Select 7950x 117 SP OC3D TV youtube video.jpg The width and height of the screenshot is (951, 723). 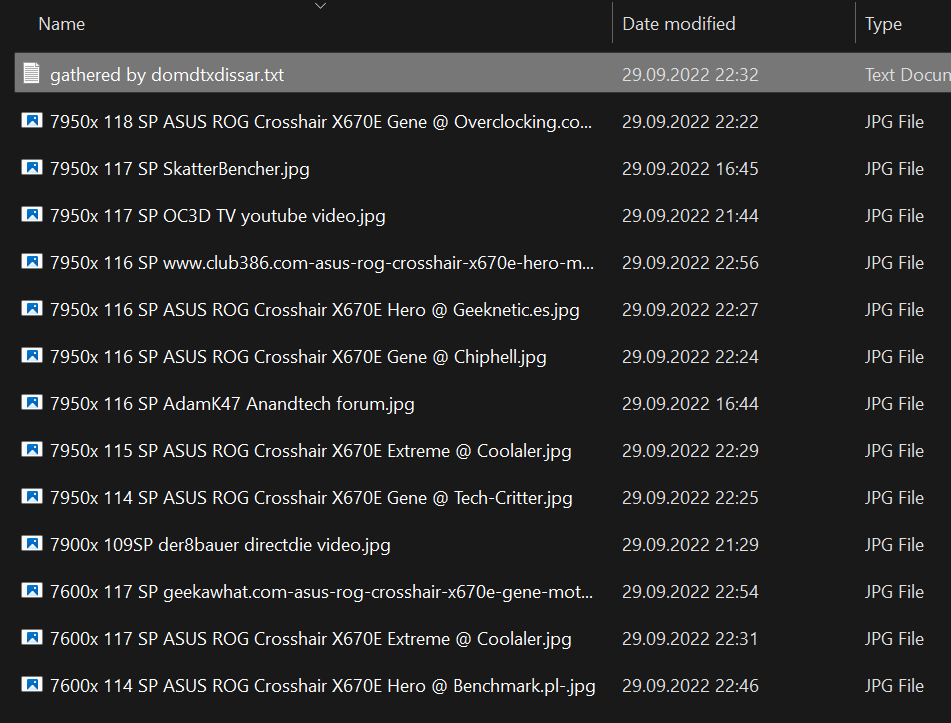pyautogui.click(x=218, y=216)
